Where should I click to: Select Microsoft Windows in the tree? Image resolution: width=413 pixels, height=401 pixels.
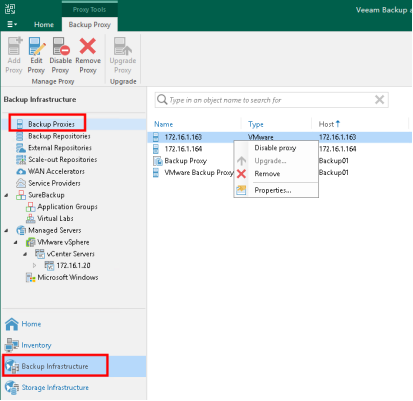pos(68,277)
